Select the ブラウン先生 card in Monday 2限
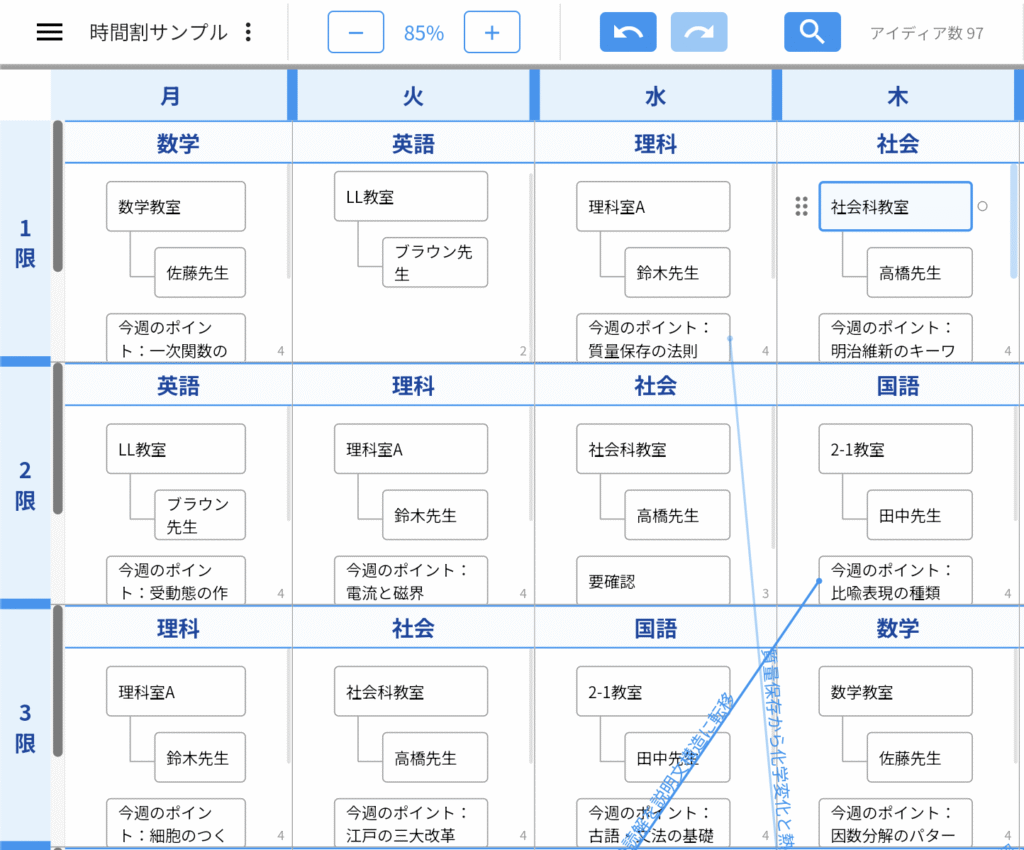 pos(200,514)
